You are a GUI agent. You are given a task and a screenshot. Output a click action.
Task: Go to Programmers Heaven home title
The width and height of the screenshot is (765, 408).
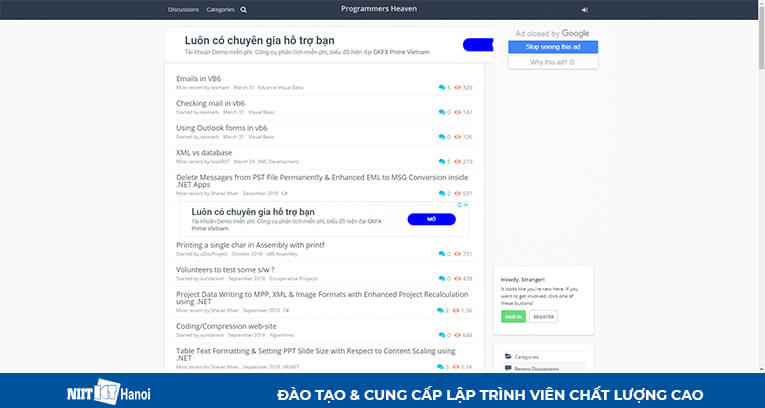coord(379,9)
